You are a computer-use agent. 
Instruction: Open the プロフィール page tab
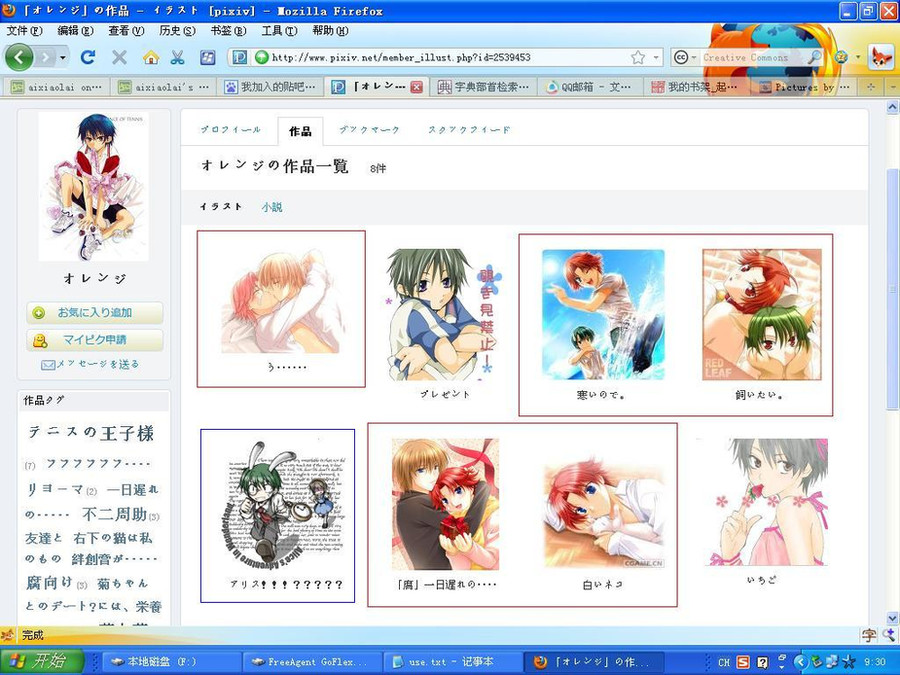pyautogui.click(x=231, y=130)
